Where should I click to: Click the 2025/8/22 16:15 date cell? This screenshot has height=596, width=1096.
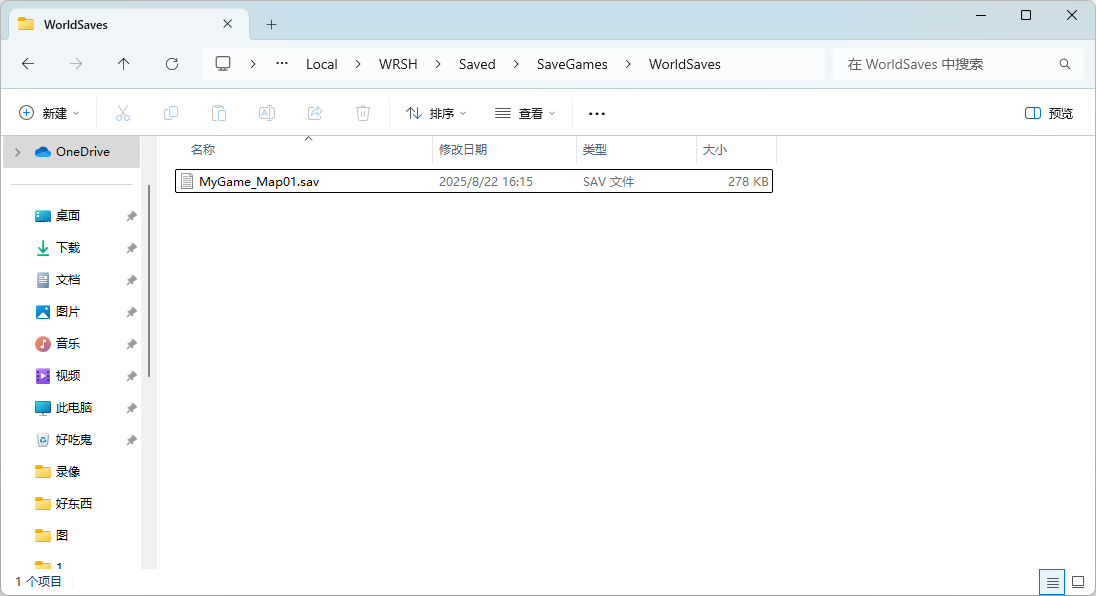pyautogui.click(x=486, y=182)
